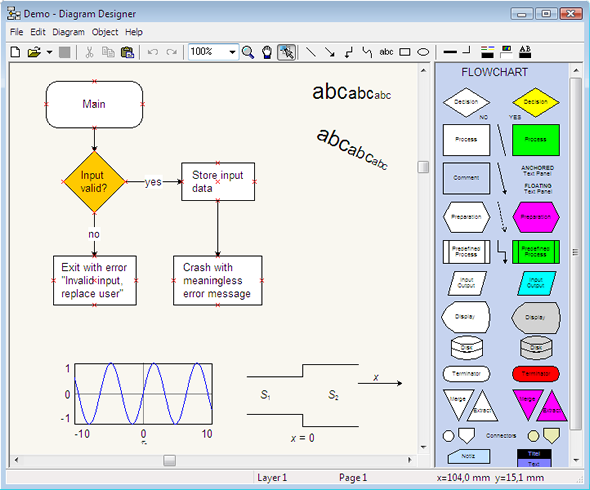Open the Diagram menu
590x490 pixels.
click(x=68, y=32)
